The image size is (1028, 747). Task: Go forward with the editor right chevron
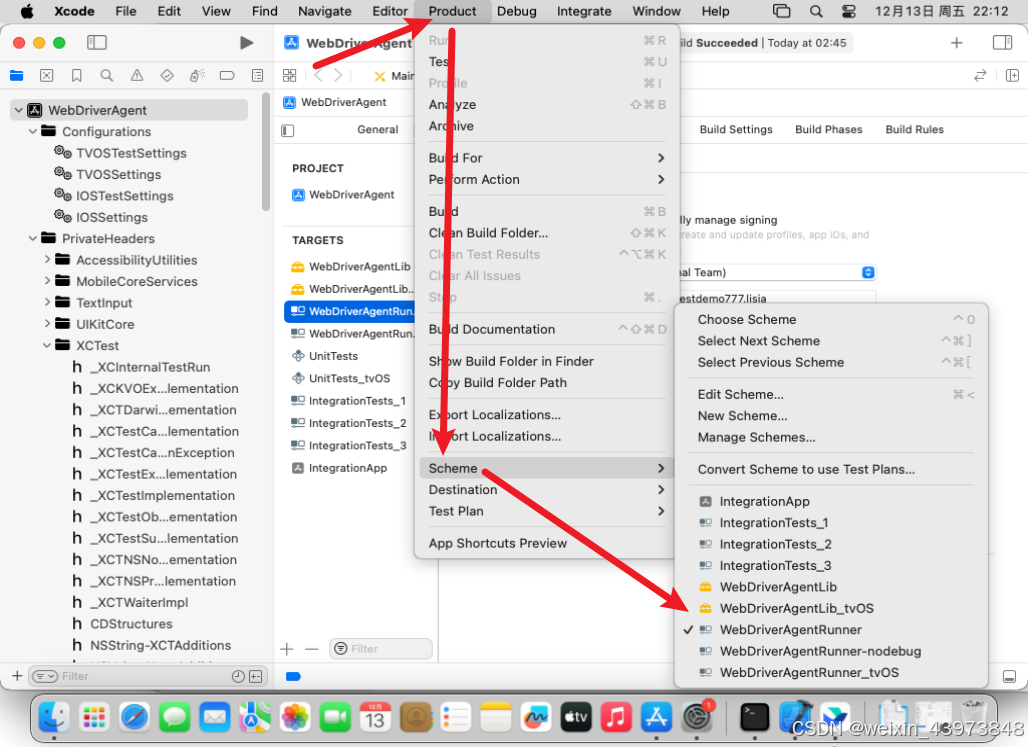tap(338, 75)
